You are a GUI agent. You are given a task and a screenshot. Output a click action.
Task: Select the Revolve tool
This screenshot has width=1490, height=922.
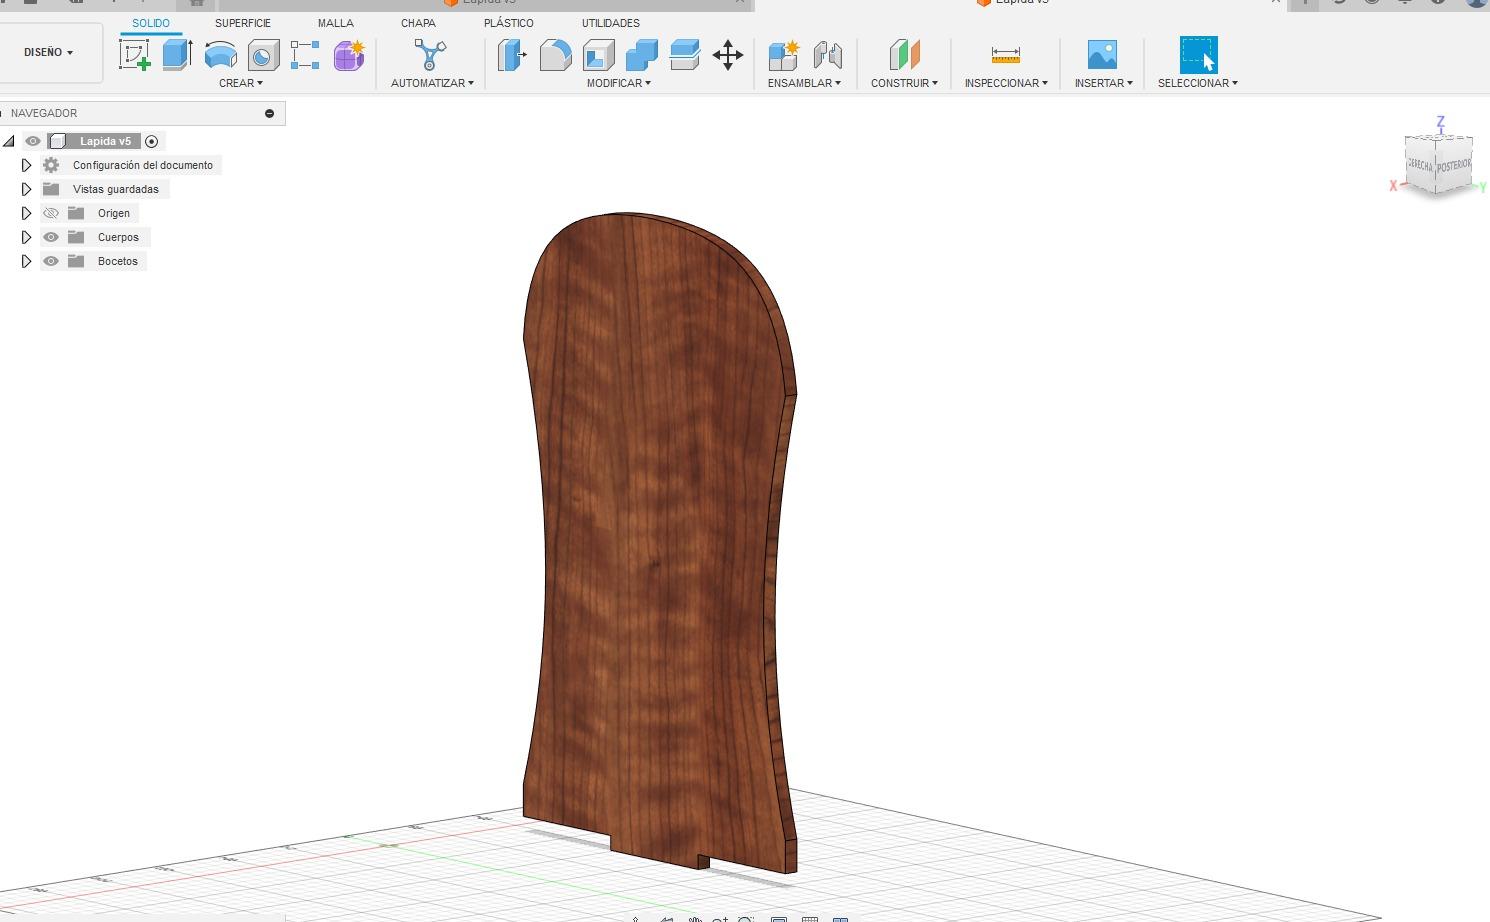coord(220,54)
